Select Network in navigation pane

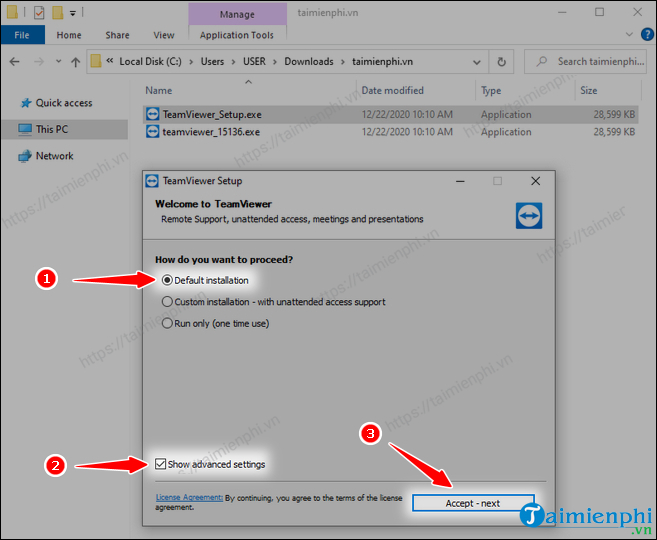click(54, 156)
